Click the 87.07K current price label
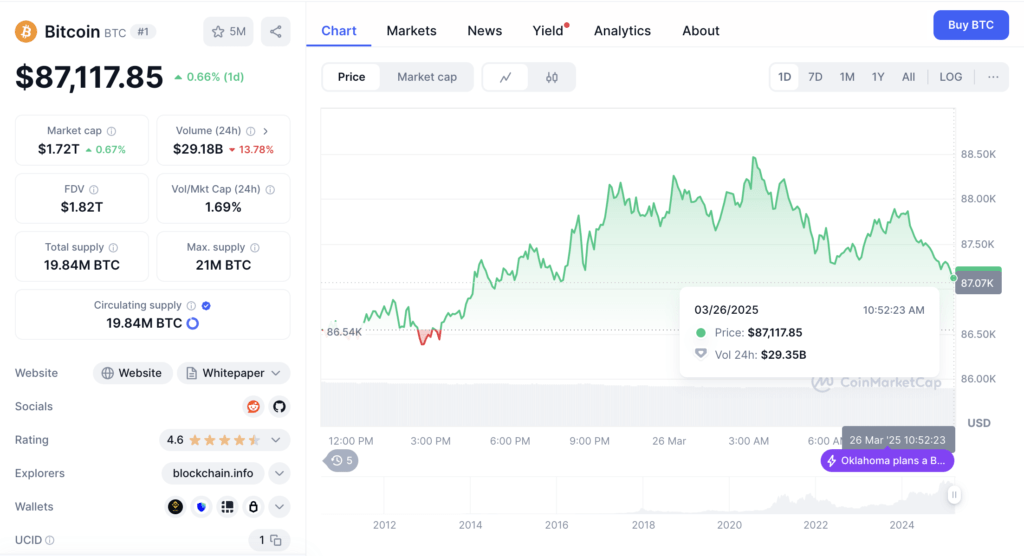This screenshot has width=1024, height=556. coord(978,282)
